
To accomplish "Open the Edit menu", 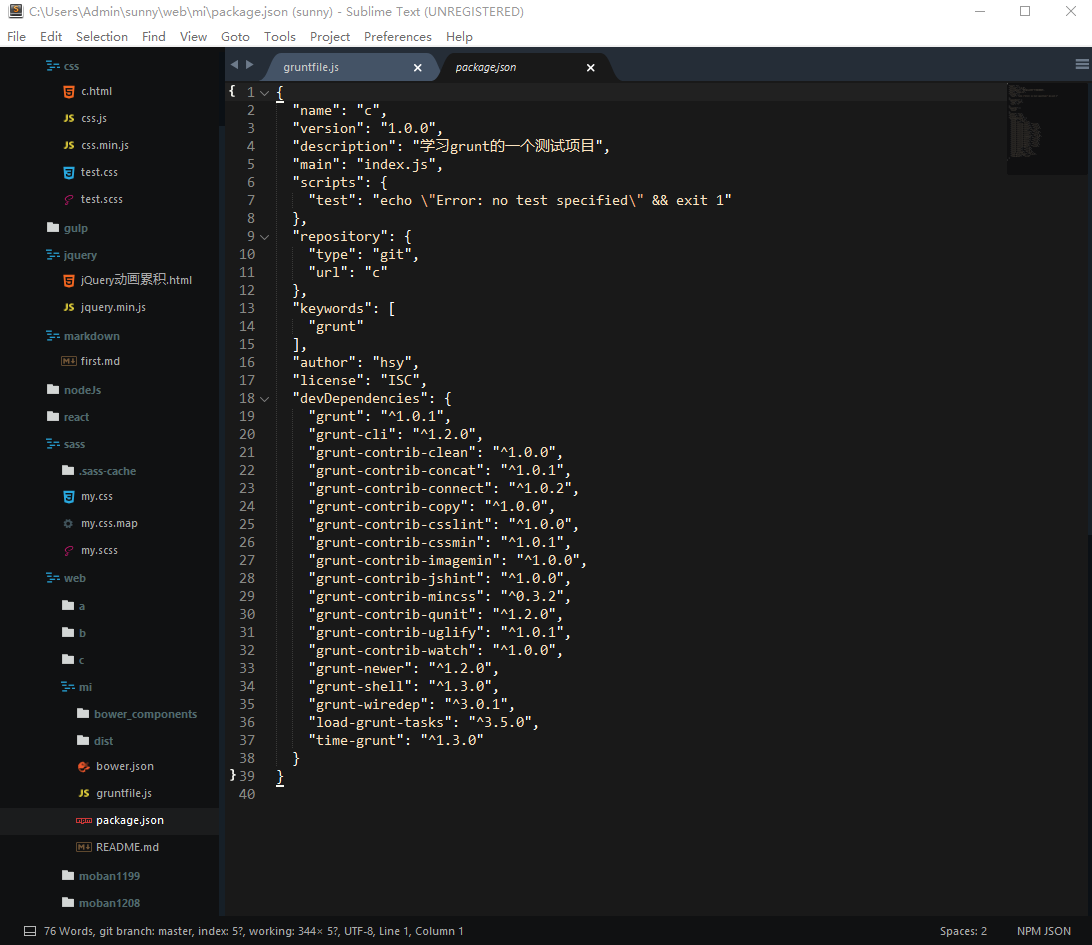I will click(x=51, y=36).
